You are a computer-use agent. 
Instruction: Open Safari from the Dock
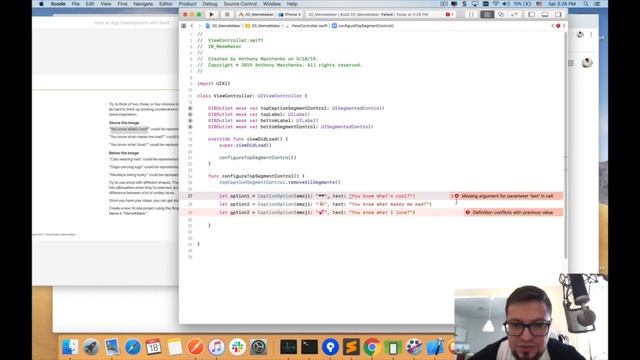[133, 347]
